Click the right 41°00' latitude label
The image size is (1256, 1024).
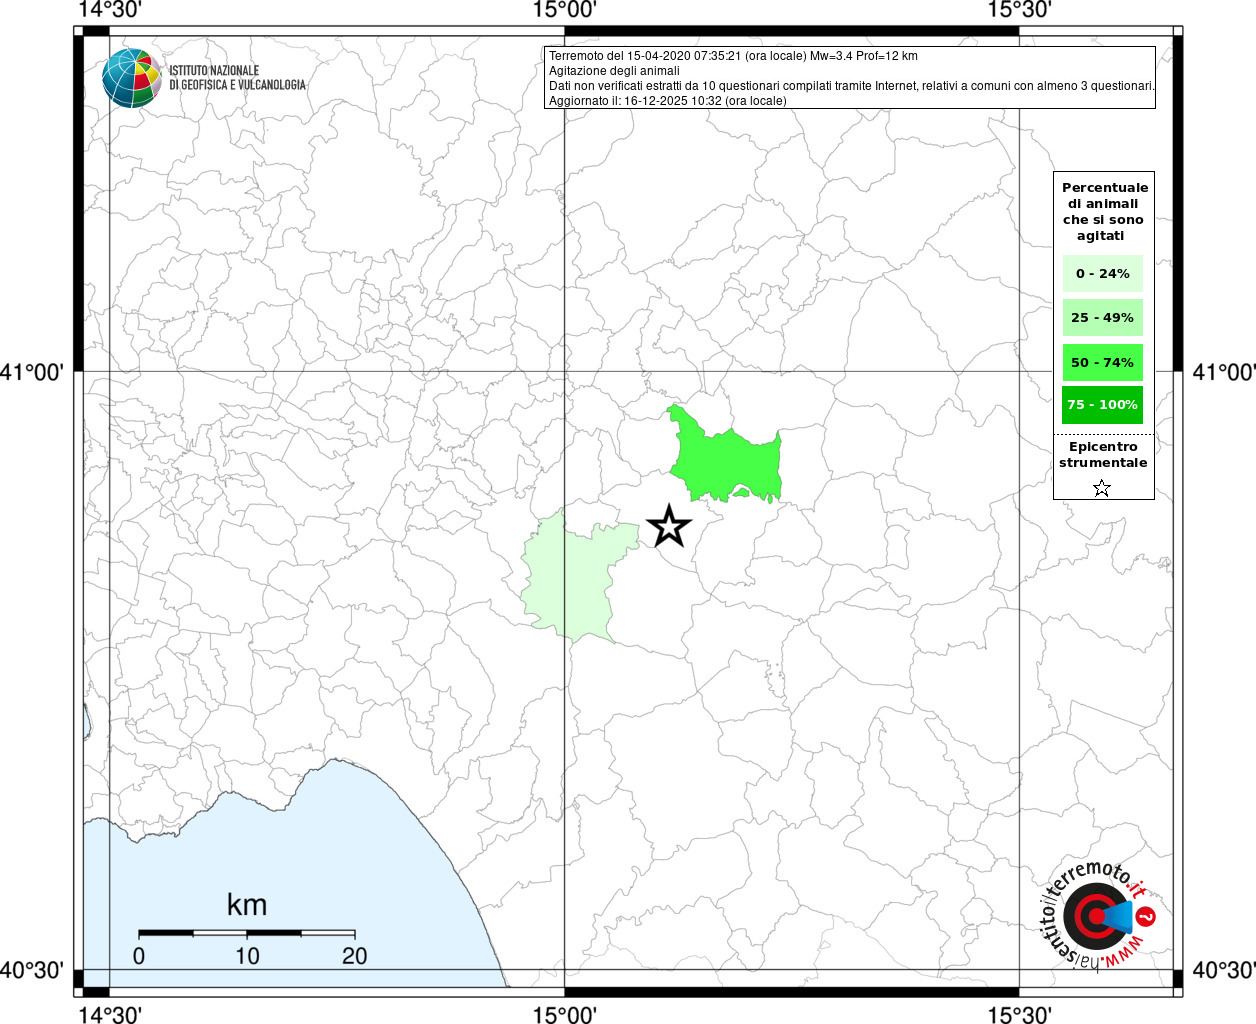1224,372
